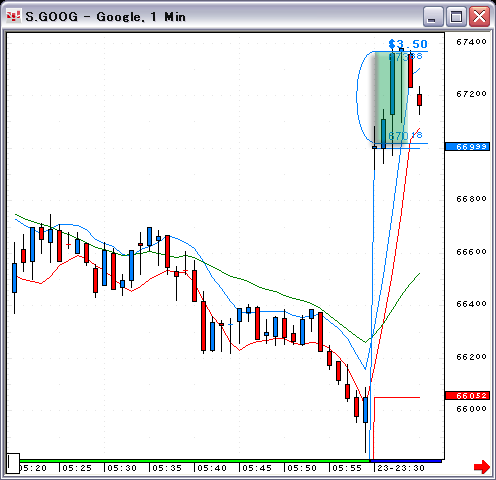Click the 23-23:30 session label

point(401,468)
